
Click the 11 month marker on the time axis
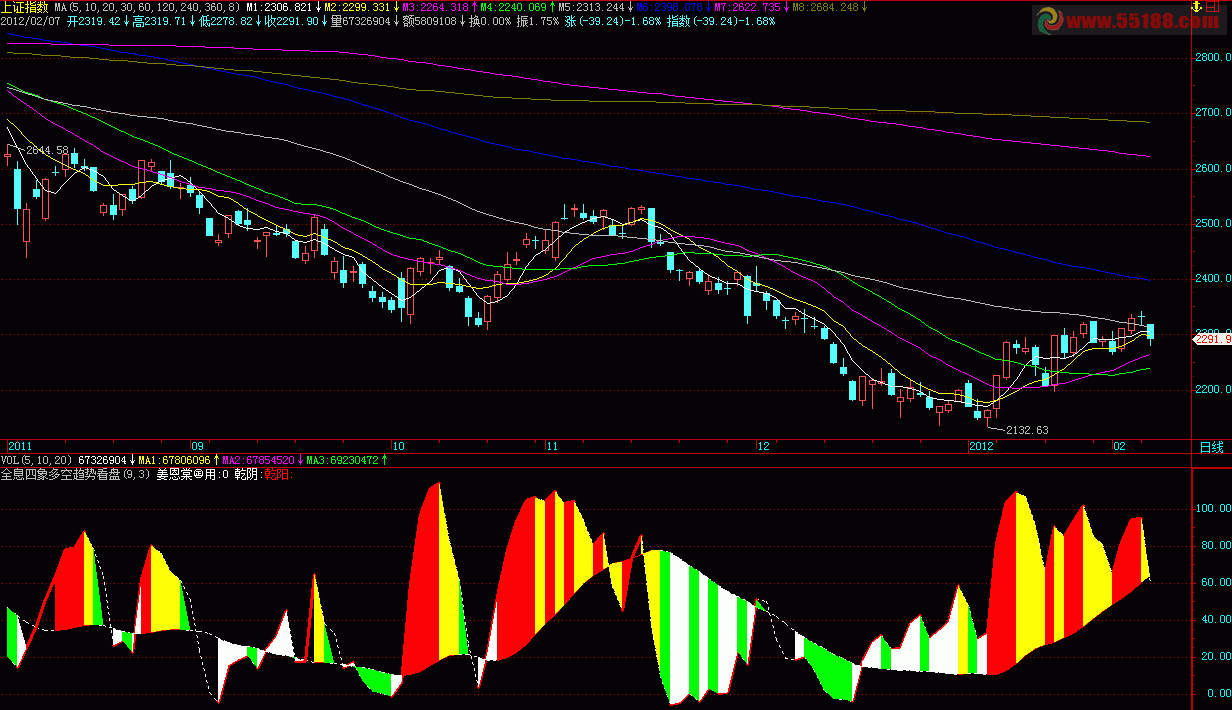551,446
